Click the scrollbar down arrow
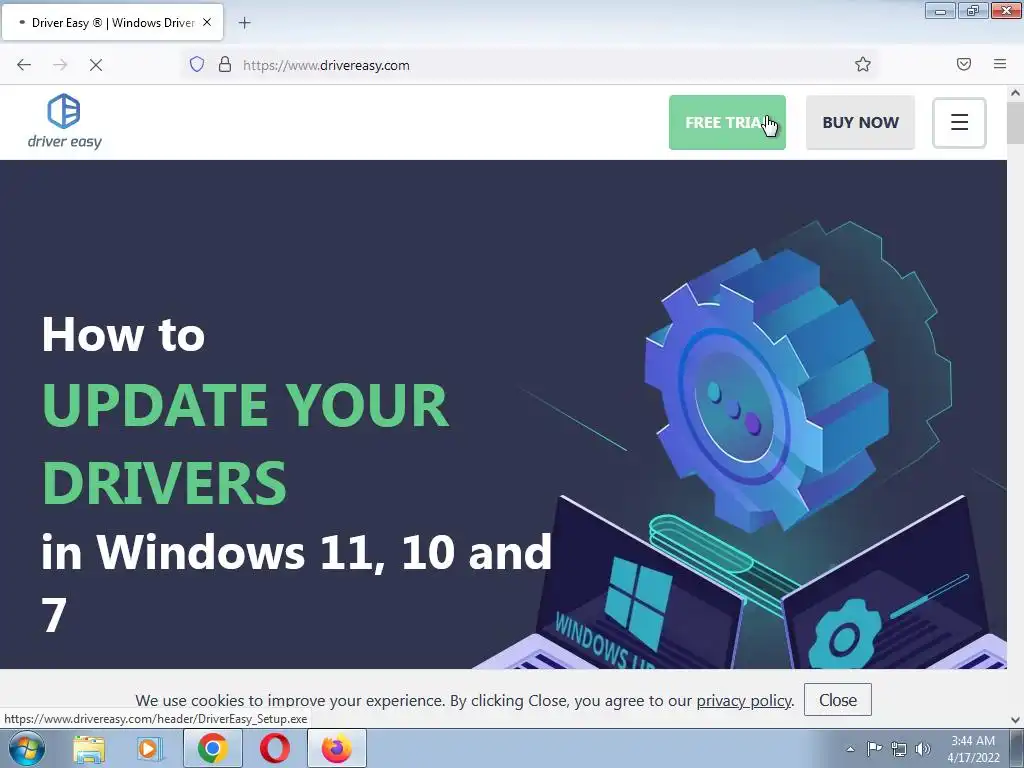Viewport: 1024px width, 768px height. (x=1015, y=720)
